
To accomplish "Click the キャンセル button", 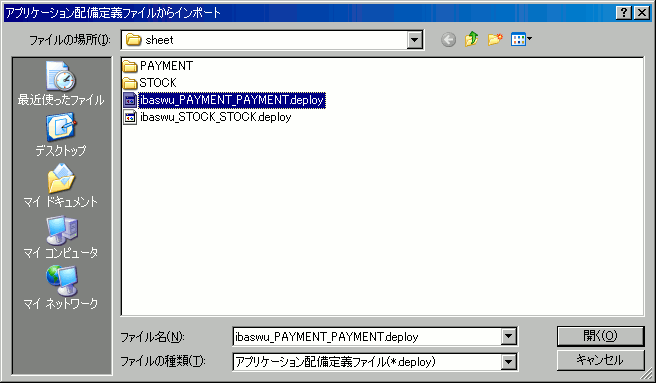I will (600, 360).
